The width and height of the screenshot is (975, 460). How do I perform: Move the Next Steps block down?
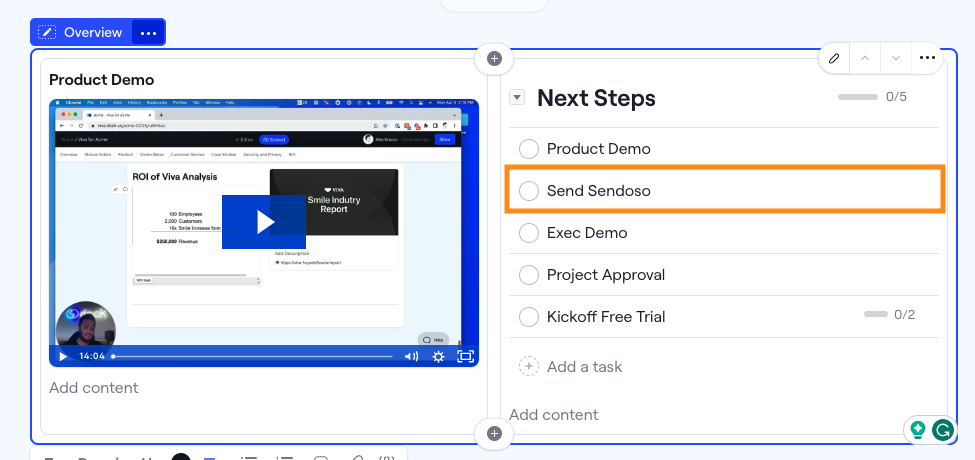896,58
